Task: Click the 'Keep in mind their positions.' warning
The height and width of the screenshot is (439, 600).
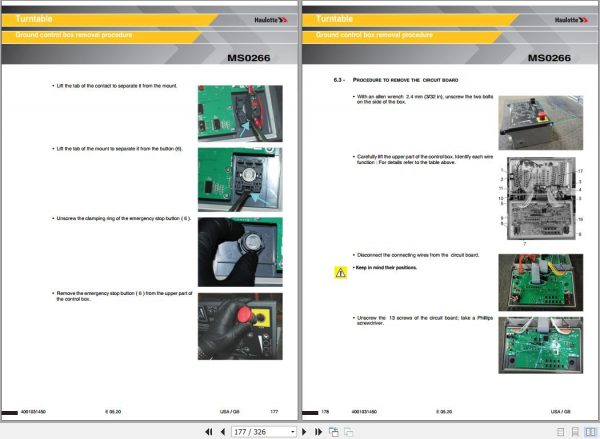Action: (386, 268)
